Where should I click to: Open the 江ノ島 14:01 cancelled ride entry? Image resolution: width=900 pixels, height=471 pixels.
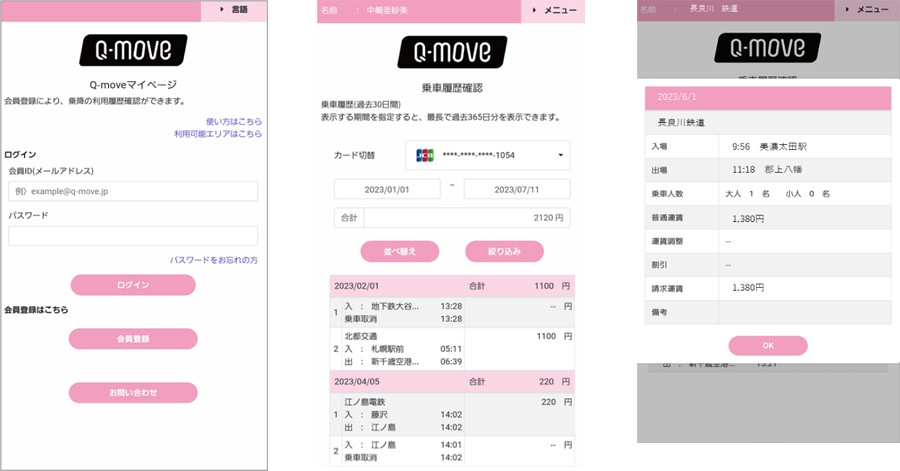point(452,451)
